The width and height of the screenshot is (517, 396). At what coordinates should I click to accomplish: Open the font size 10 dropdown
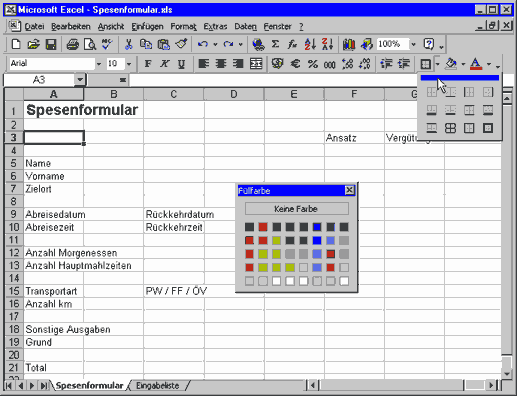(x=129, y=64)
